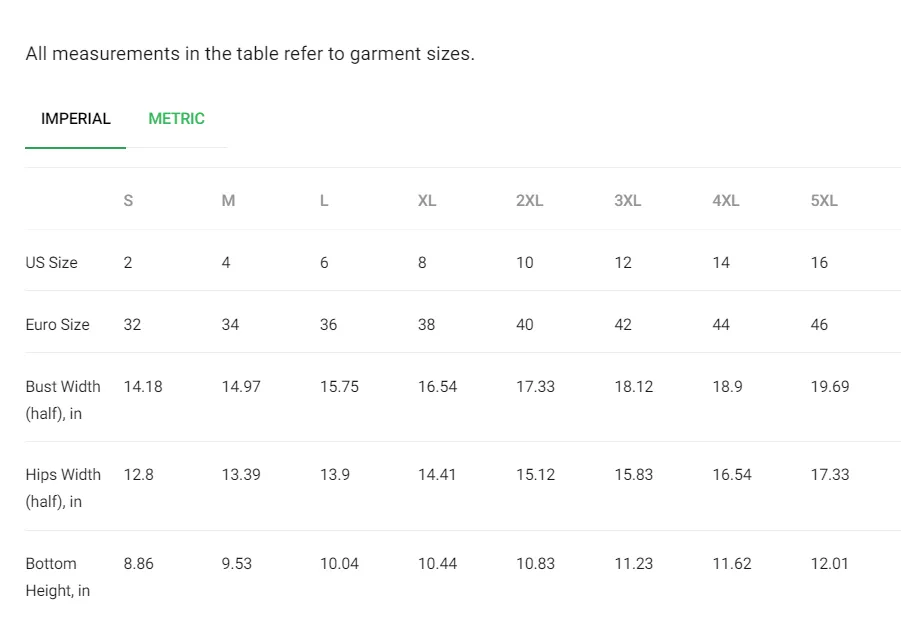This screenshot has width=901, height=635.
Task: Click the US size value 10
Action: coord(525,263)
